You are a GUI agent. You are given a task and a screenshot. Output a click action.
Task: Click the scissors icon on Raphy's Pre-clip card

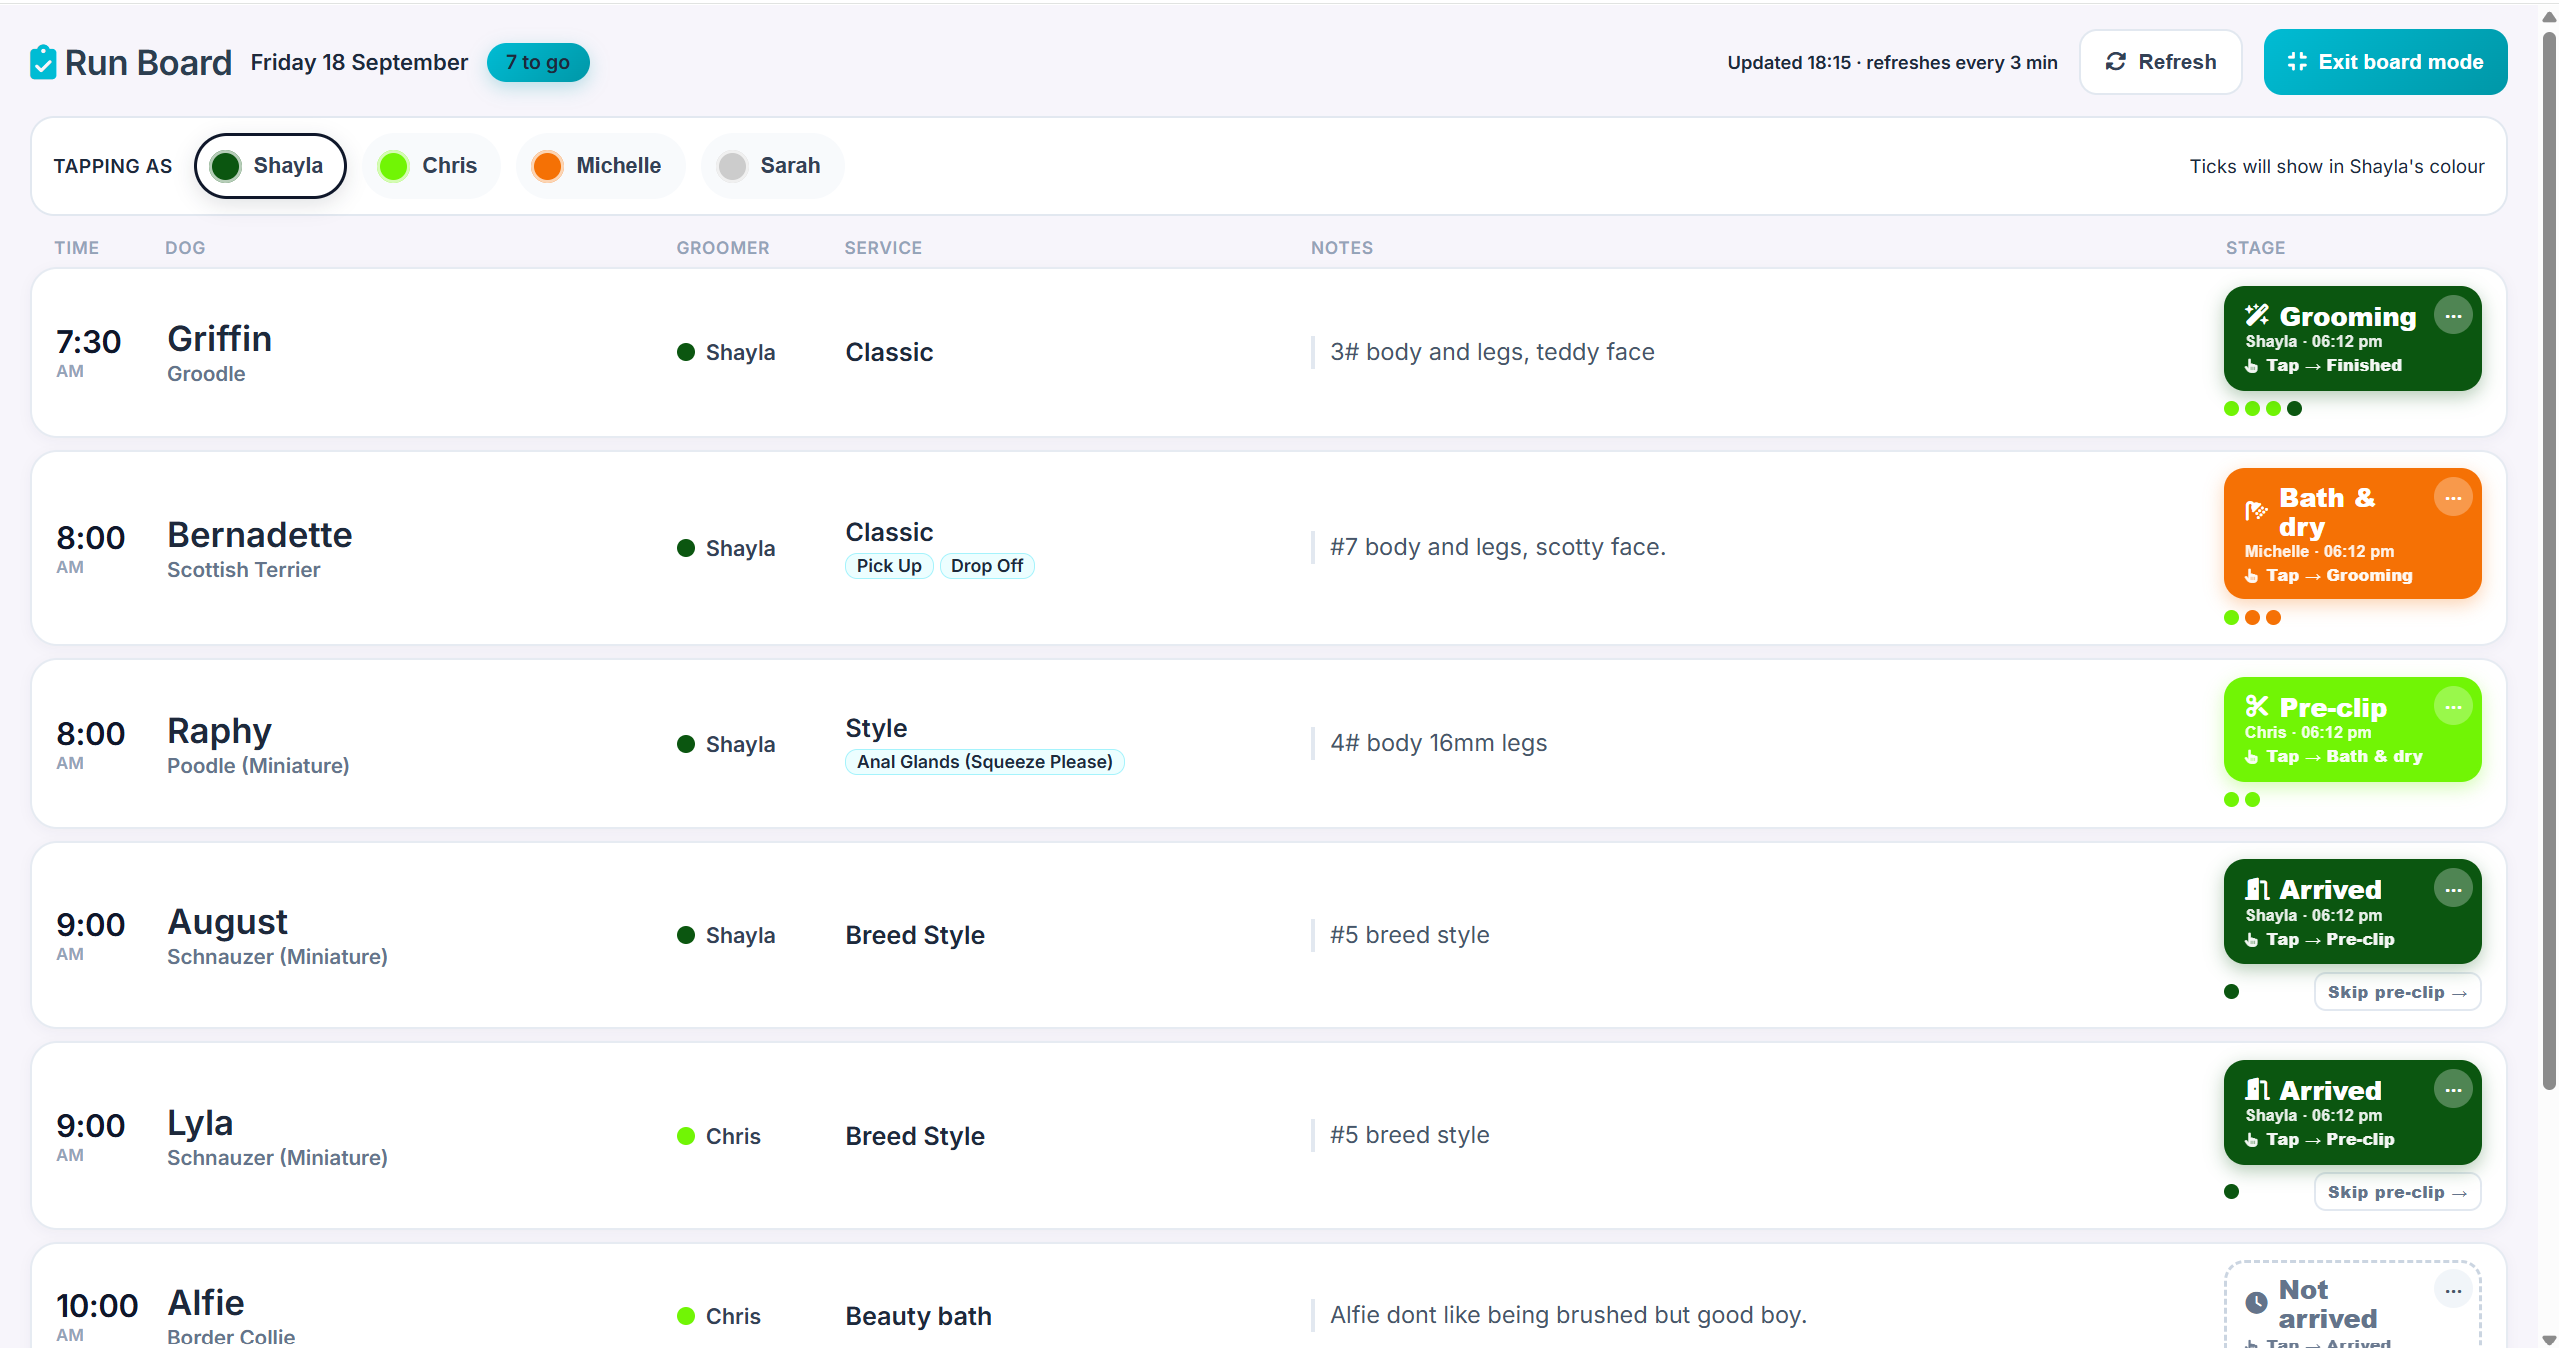(2257, 707)
